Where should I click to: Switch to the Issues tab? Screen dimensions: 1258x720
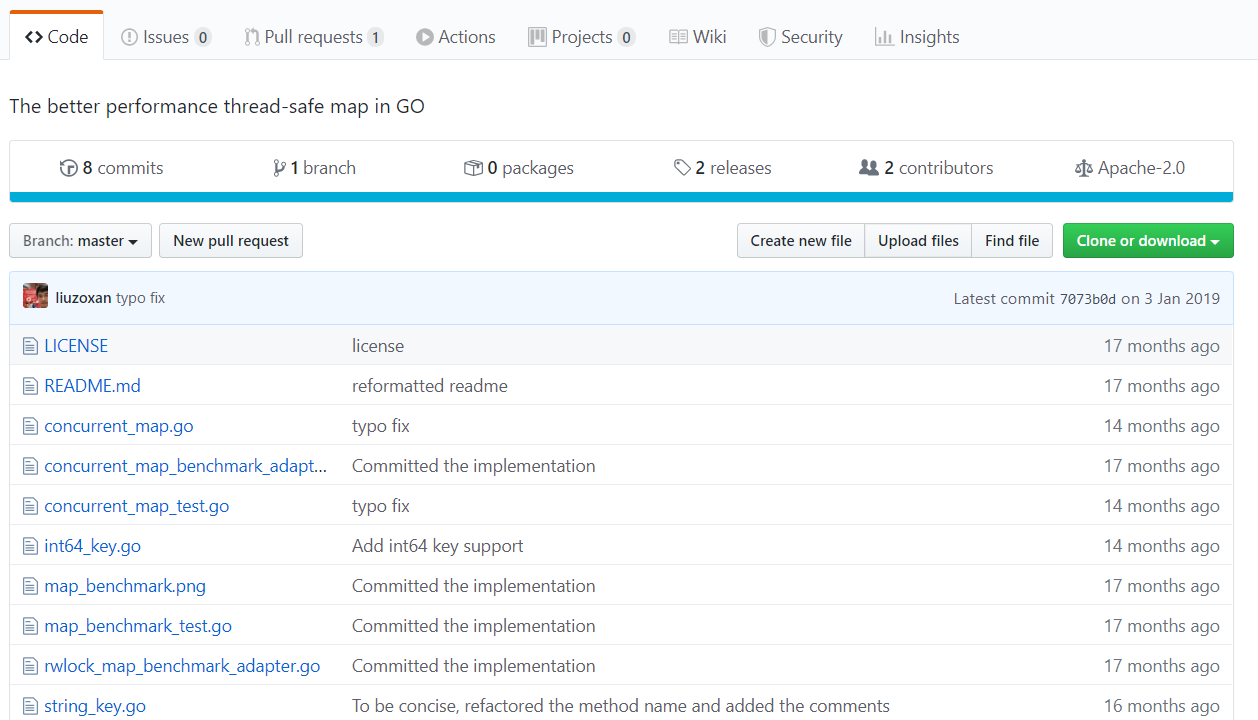pyautogui.click(x=165, y=37)
